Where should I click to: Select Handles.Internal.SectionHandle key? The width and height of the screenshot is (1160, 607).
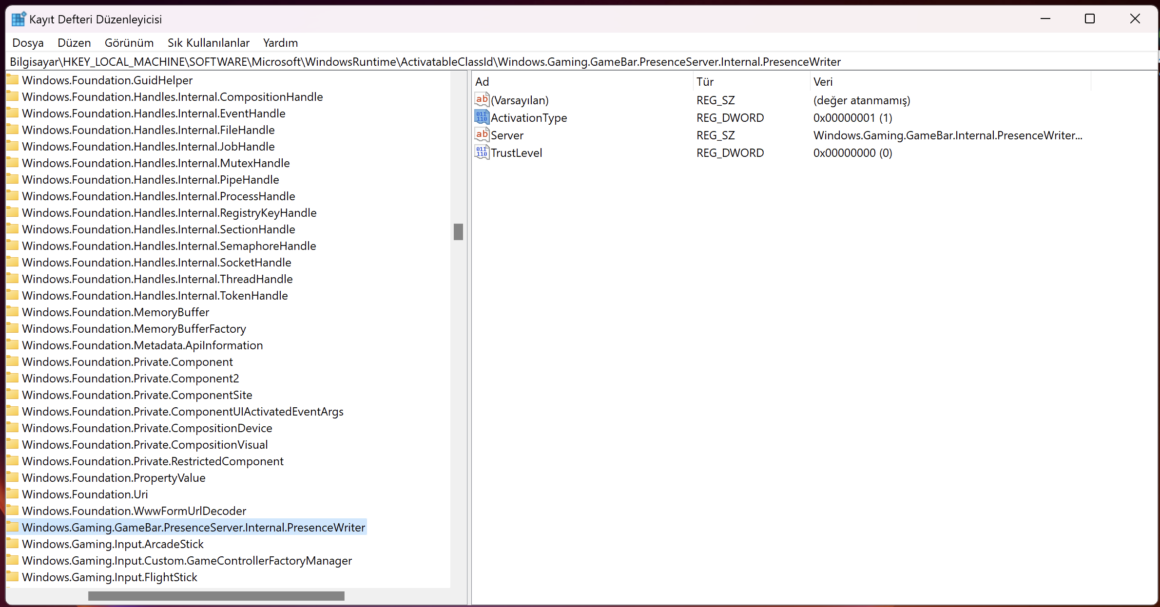tap(158, 229)
